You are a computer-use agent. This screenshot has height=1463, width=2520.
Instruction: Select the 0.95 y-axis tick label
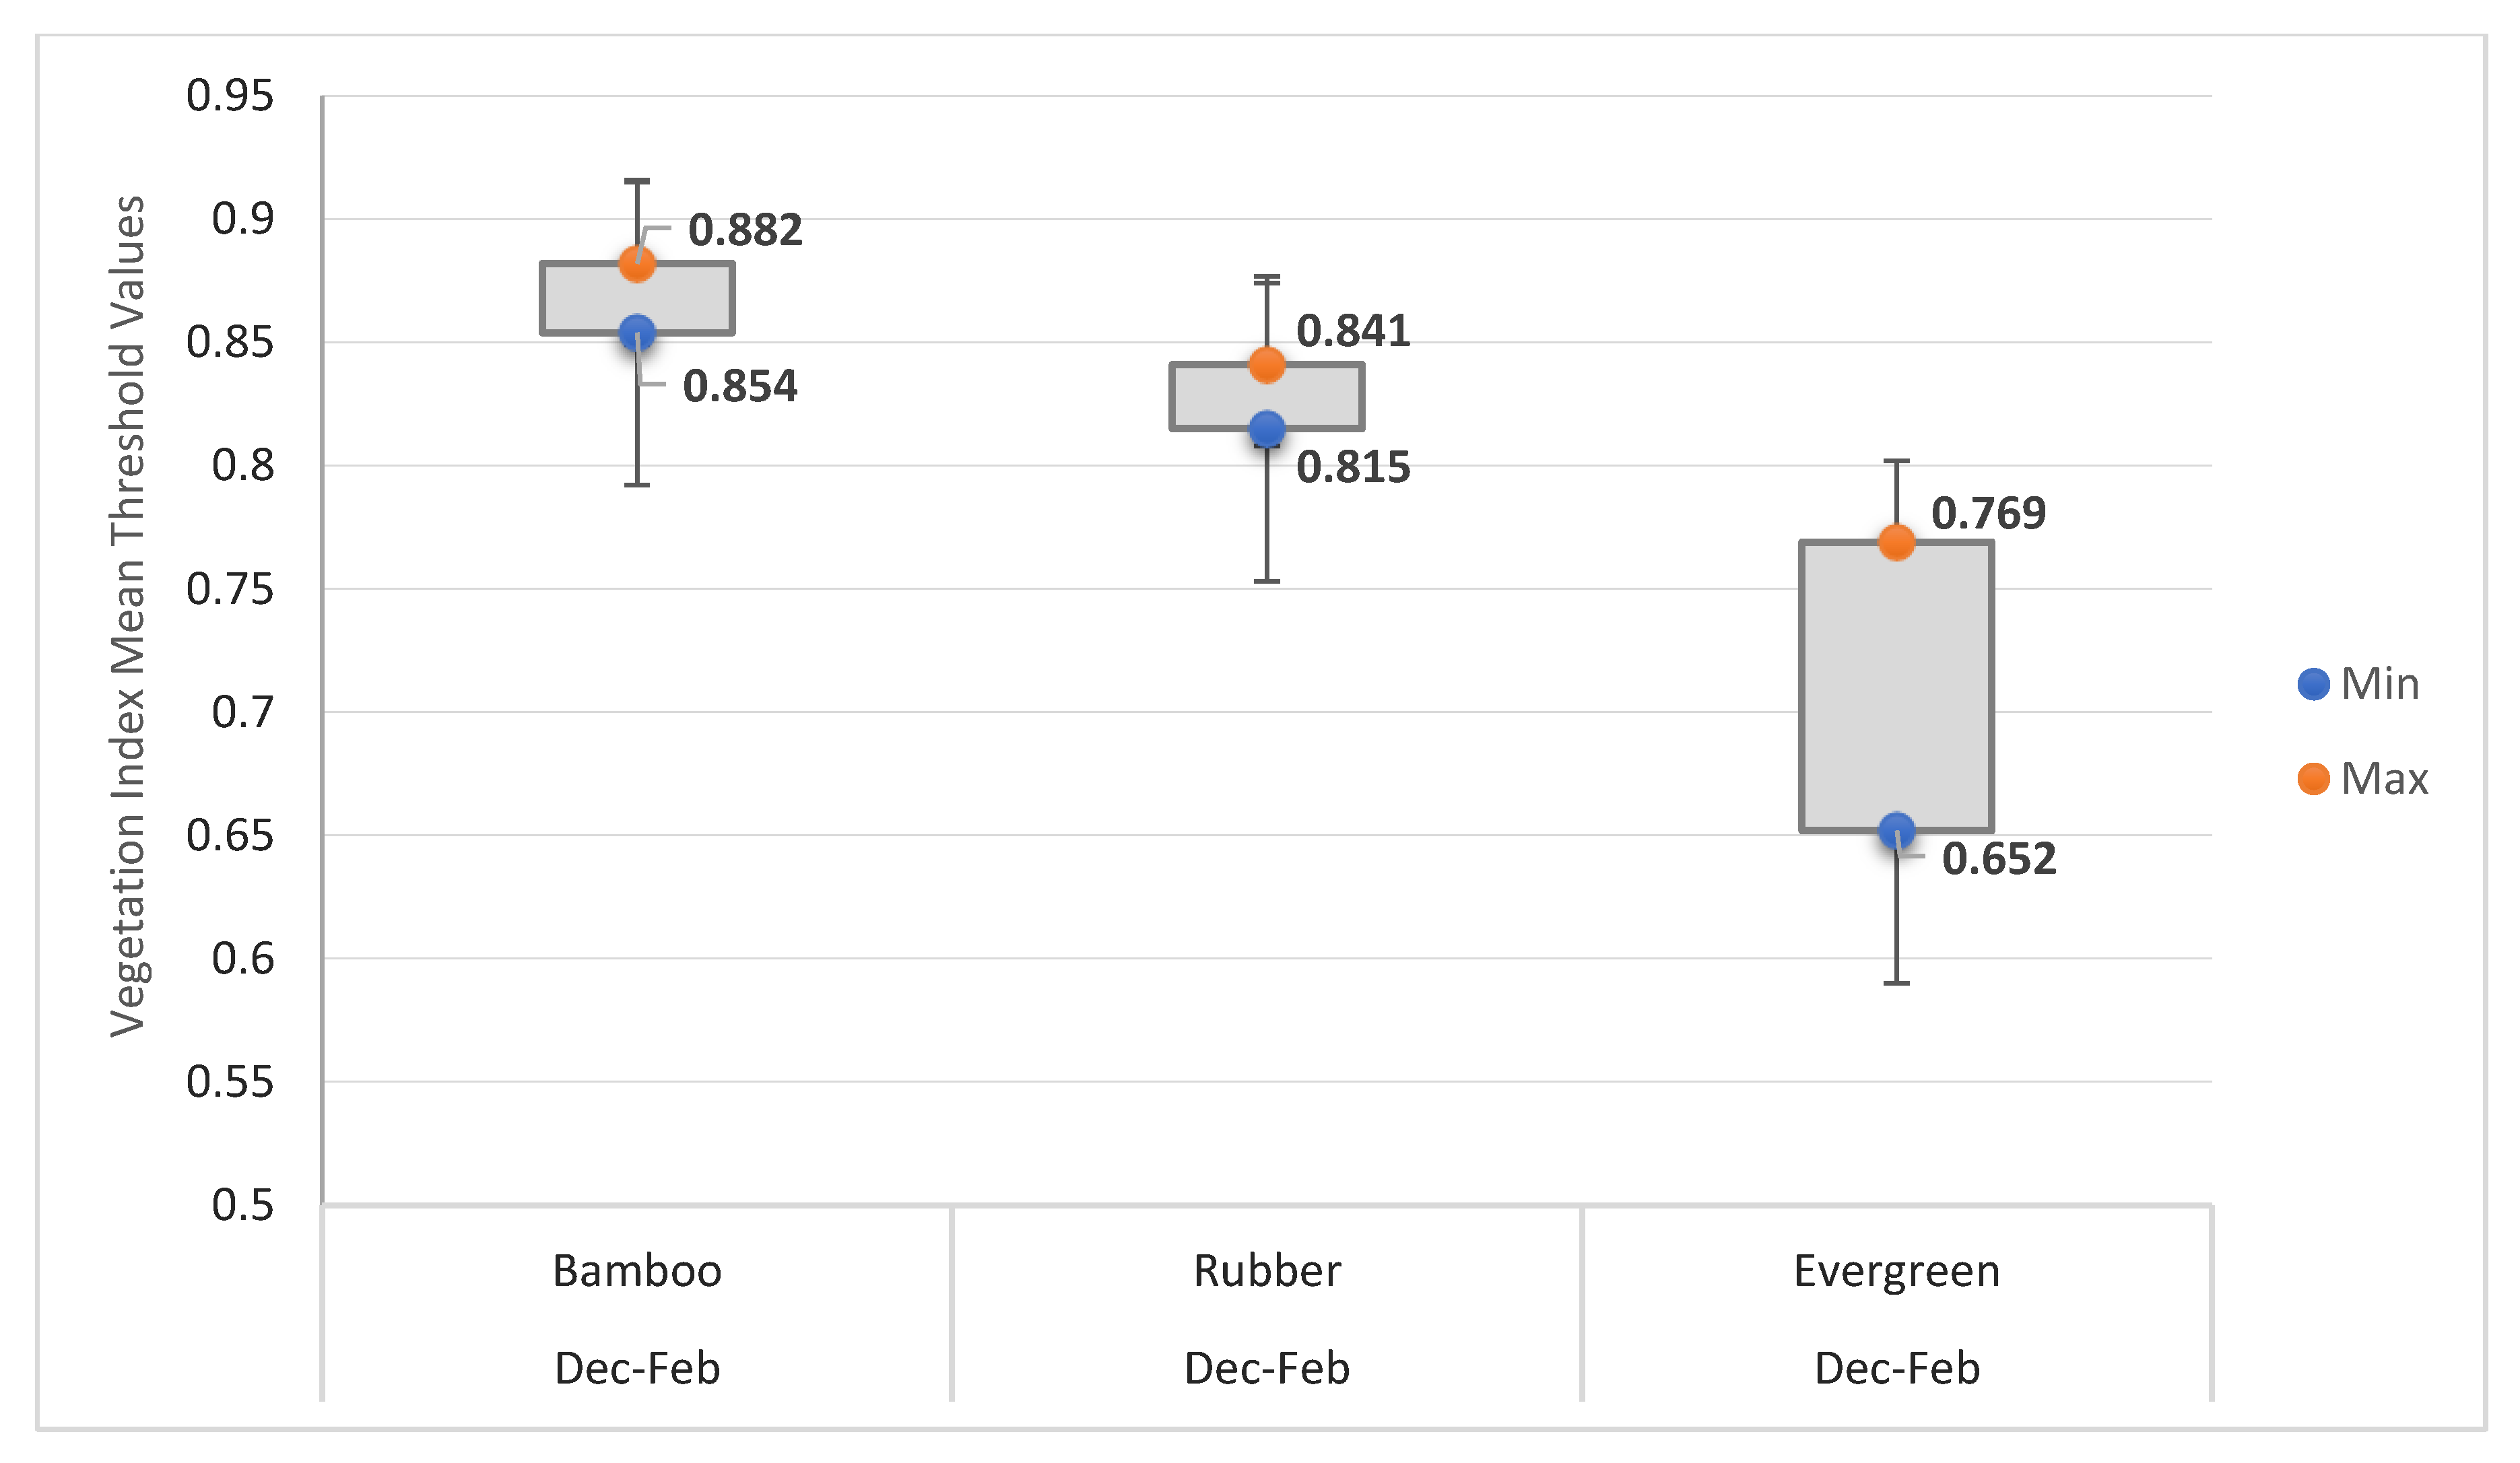click(230, 96)
